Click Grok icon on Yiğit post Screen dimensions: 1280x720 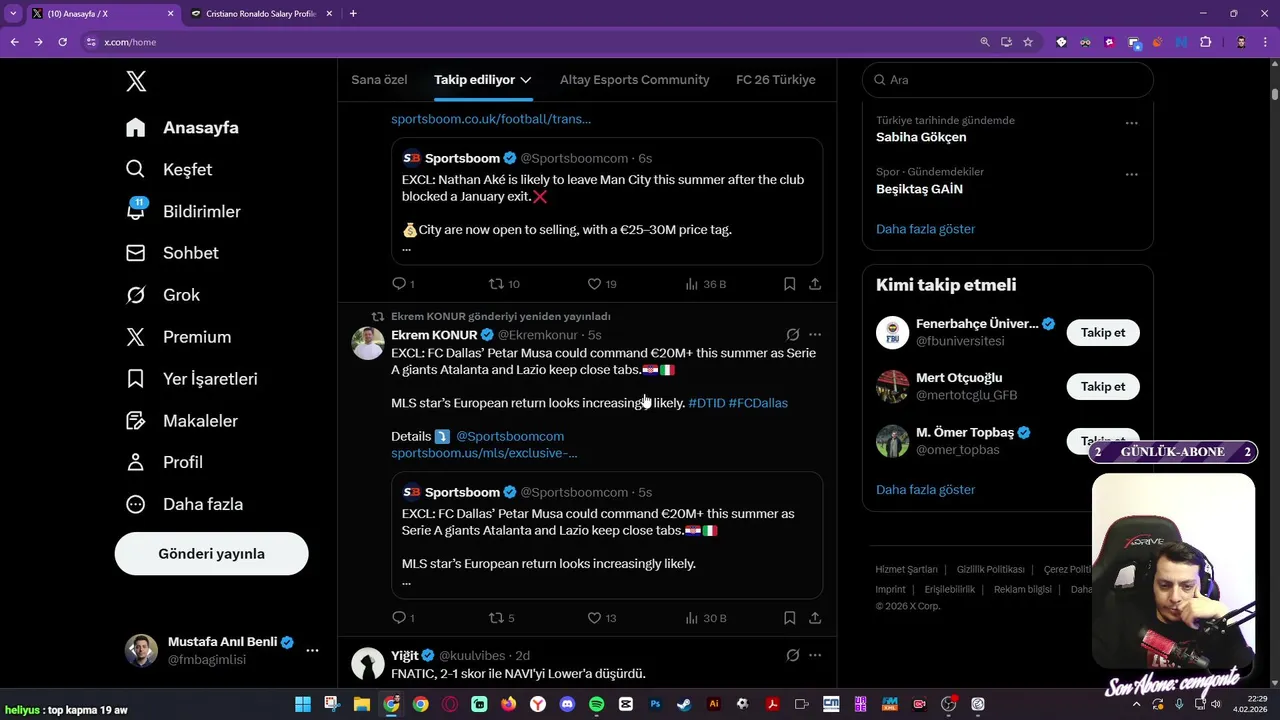click(792, 655)
